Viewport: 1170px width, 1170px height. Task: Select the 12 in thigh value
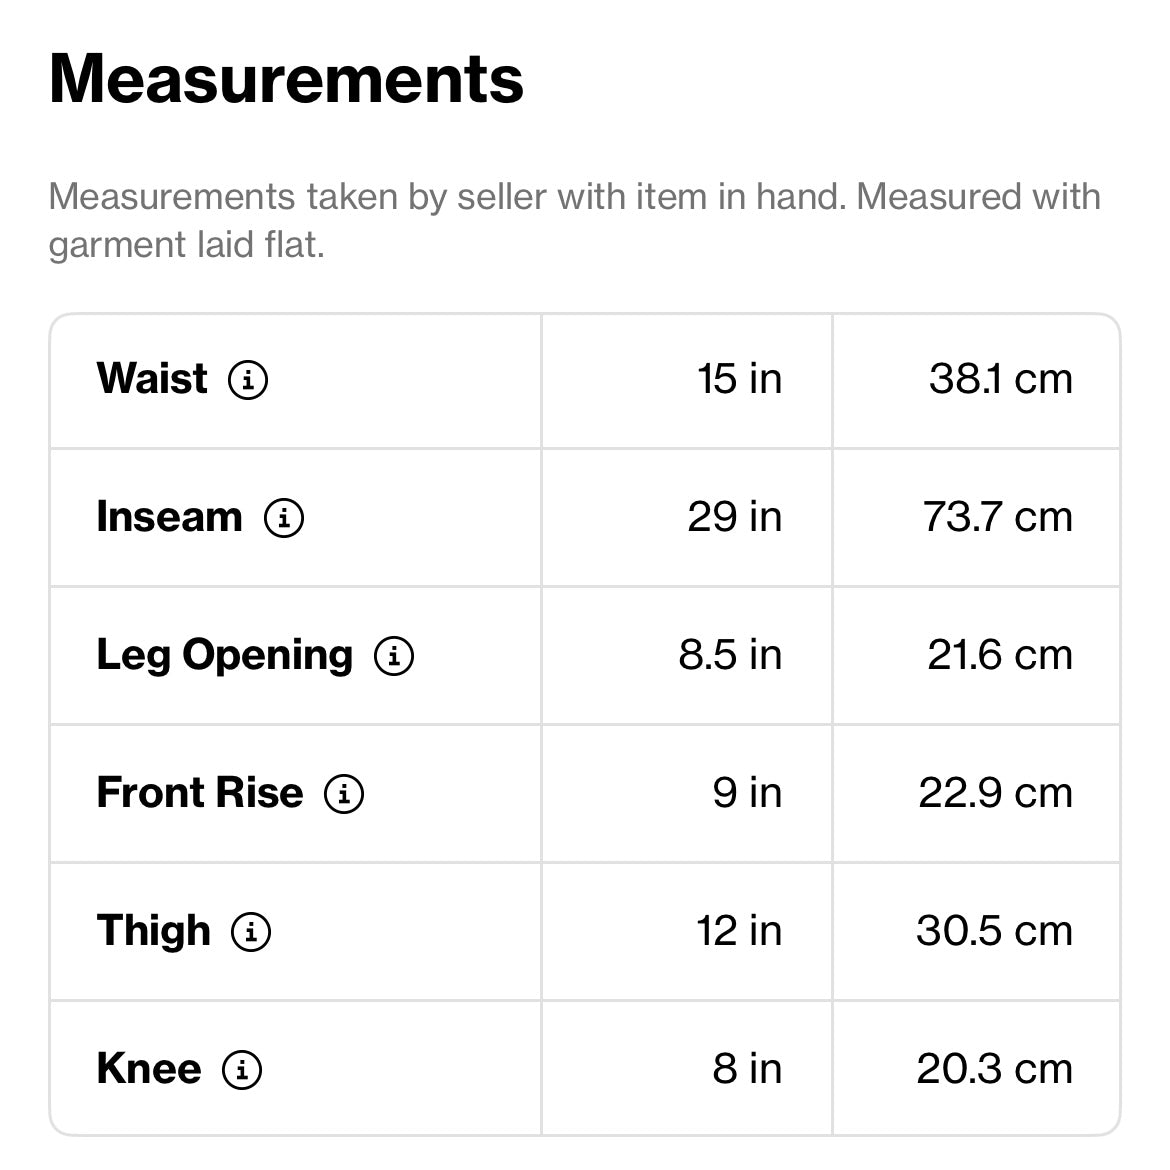coord(739,931)
